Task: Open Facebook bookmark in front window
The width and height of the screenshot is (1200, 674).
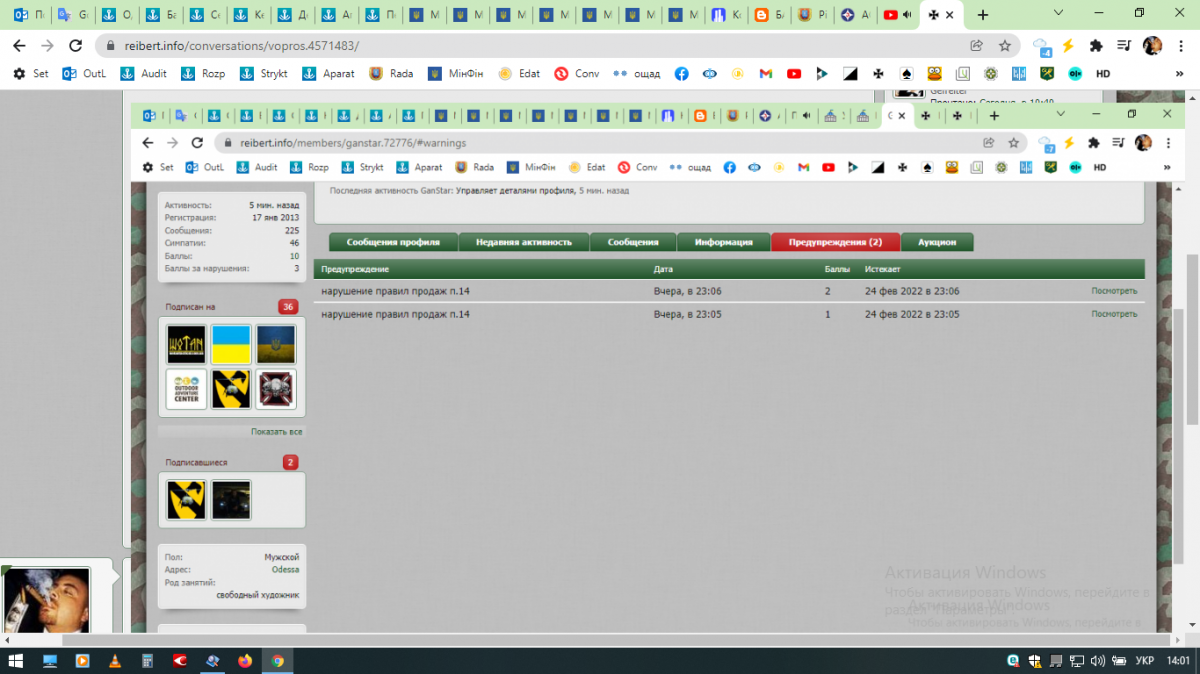Action: pyautogui.click(x=730, y=167)
